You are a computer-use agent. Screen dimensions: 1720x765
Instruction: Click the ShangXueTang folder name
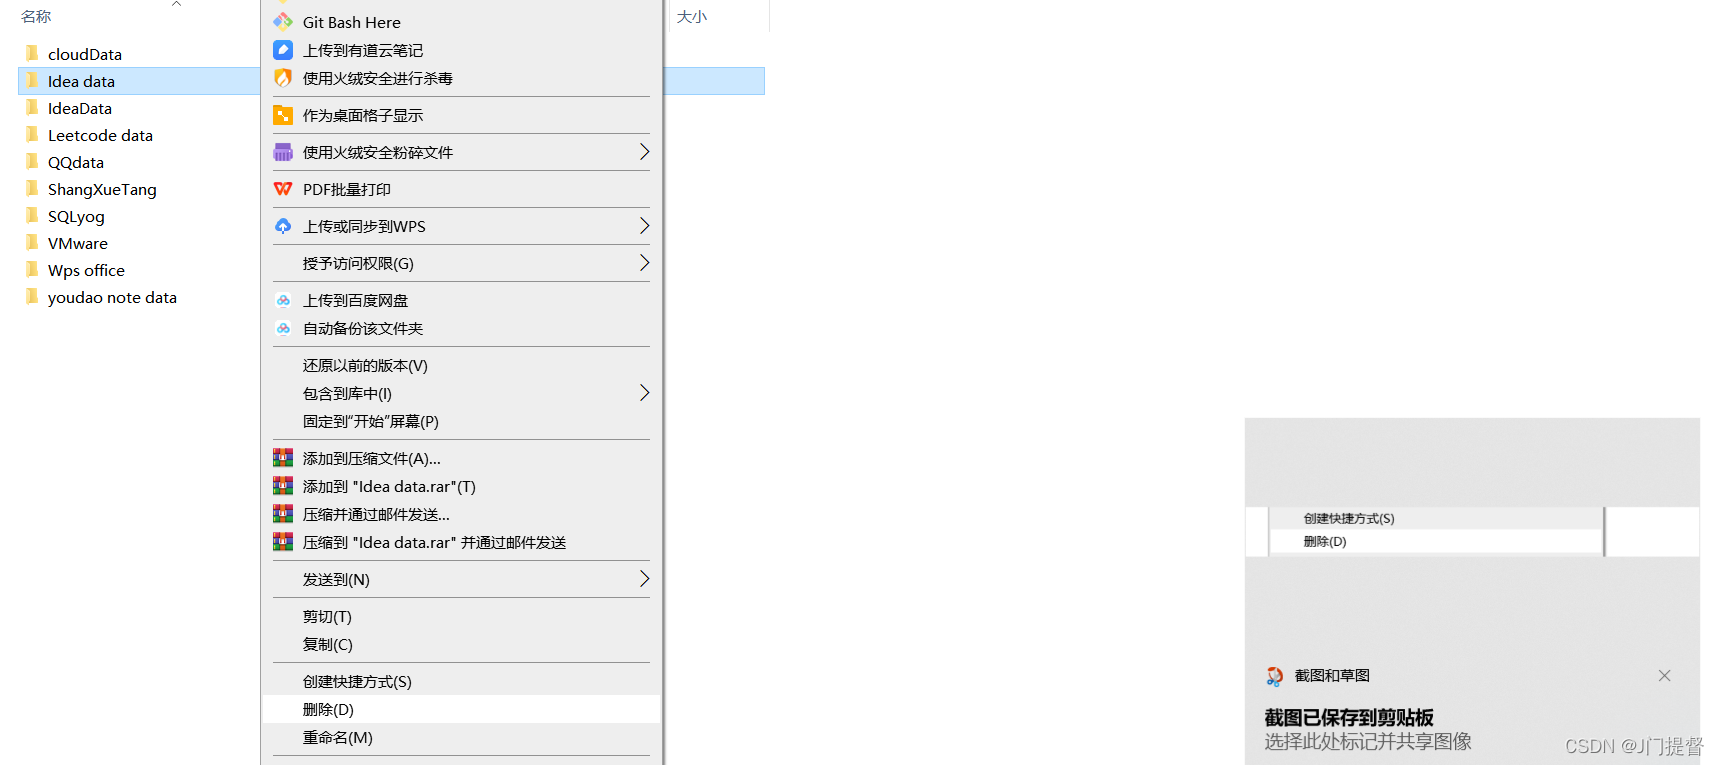click(102, 189)
